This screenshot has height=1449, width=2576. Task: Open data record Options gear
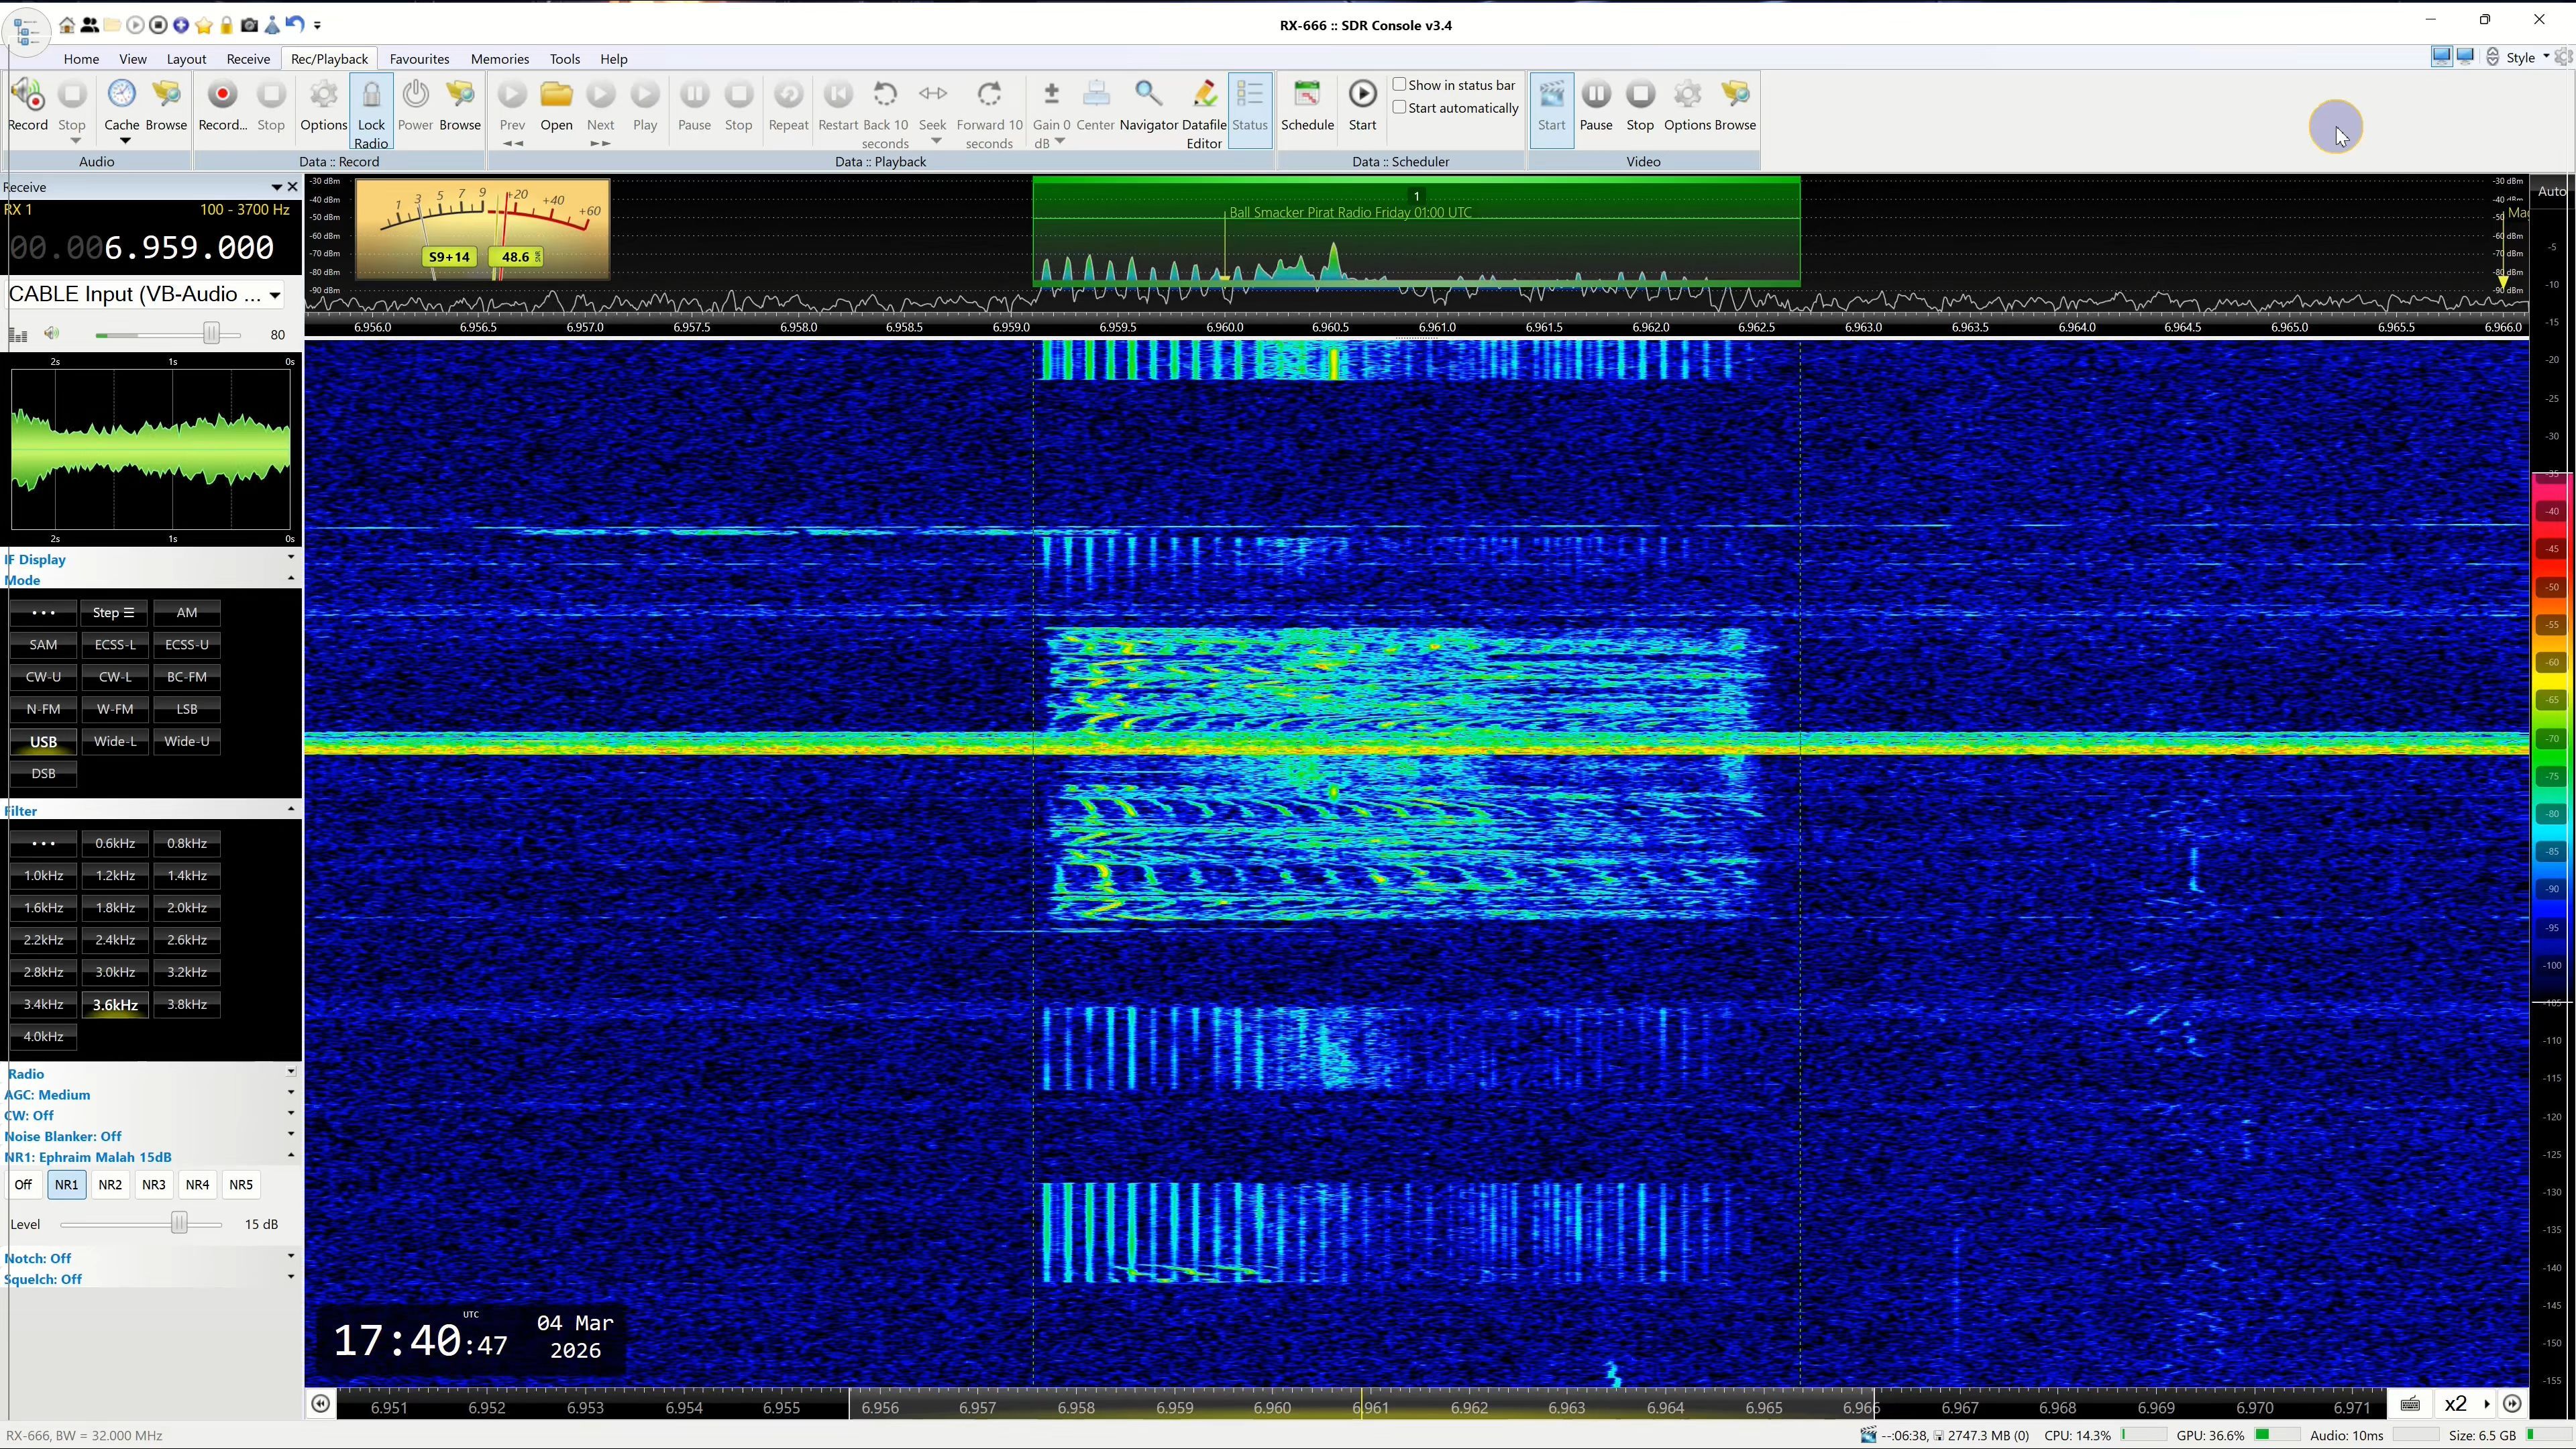(x=323, y=96)
